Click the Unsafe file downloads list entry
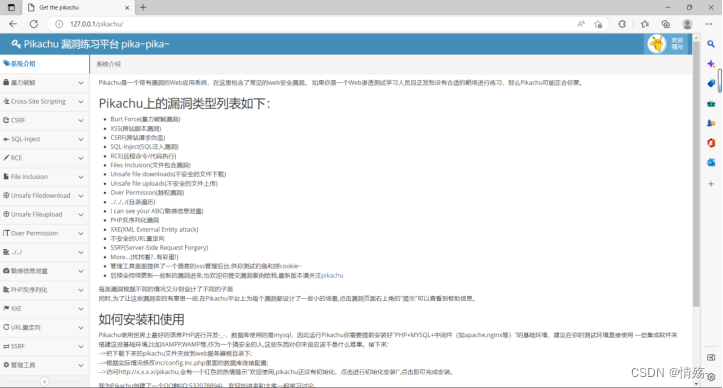The height and width of the screenshot is (388, 723). 168,174
